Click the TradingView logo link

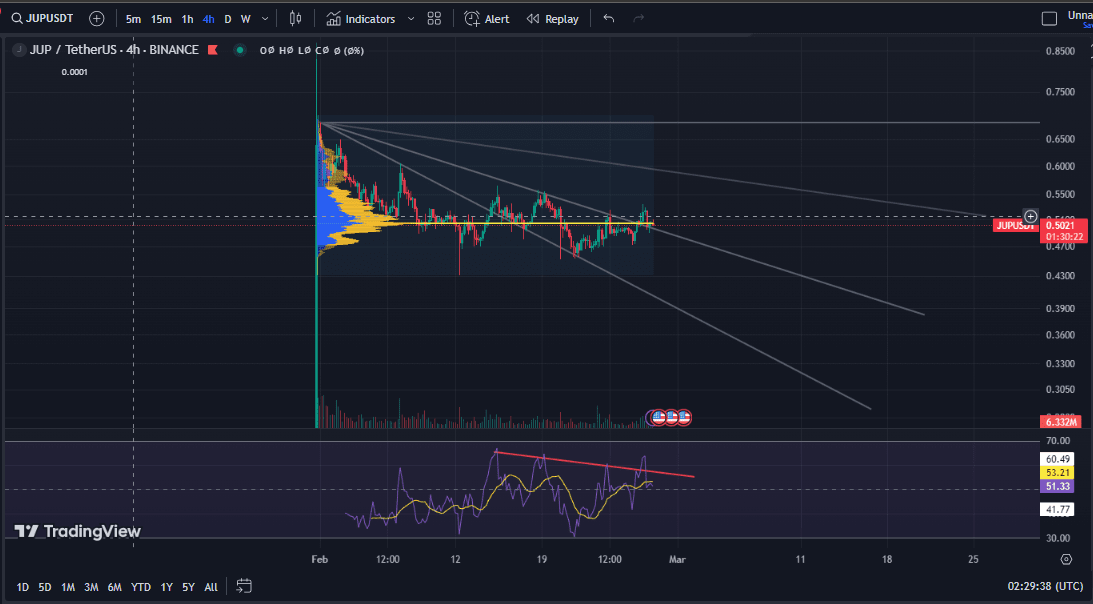tap(75, 531)
